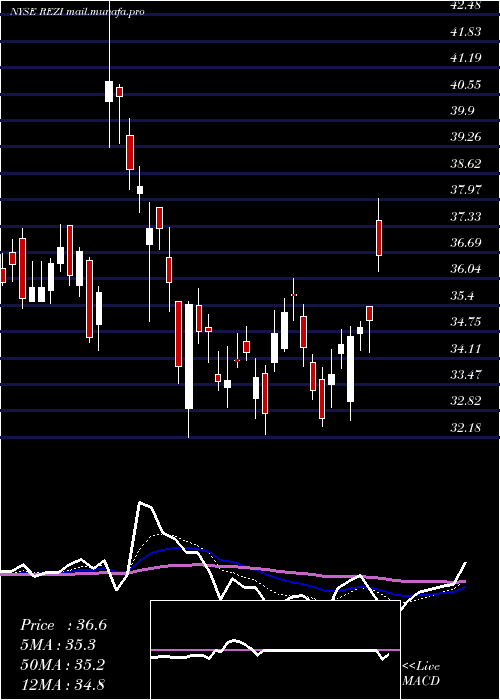The image size is (500, 700).
Task: Select the 39.26 price axis label
Action: pos(466,137)
